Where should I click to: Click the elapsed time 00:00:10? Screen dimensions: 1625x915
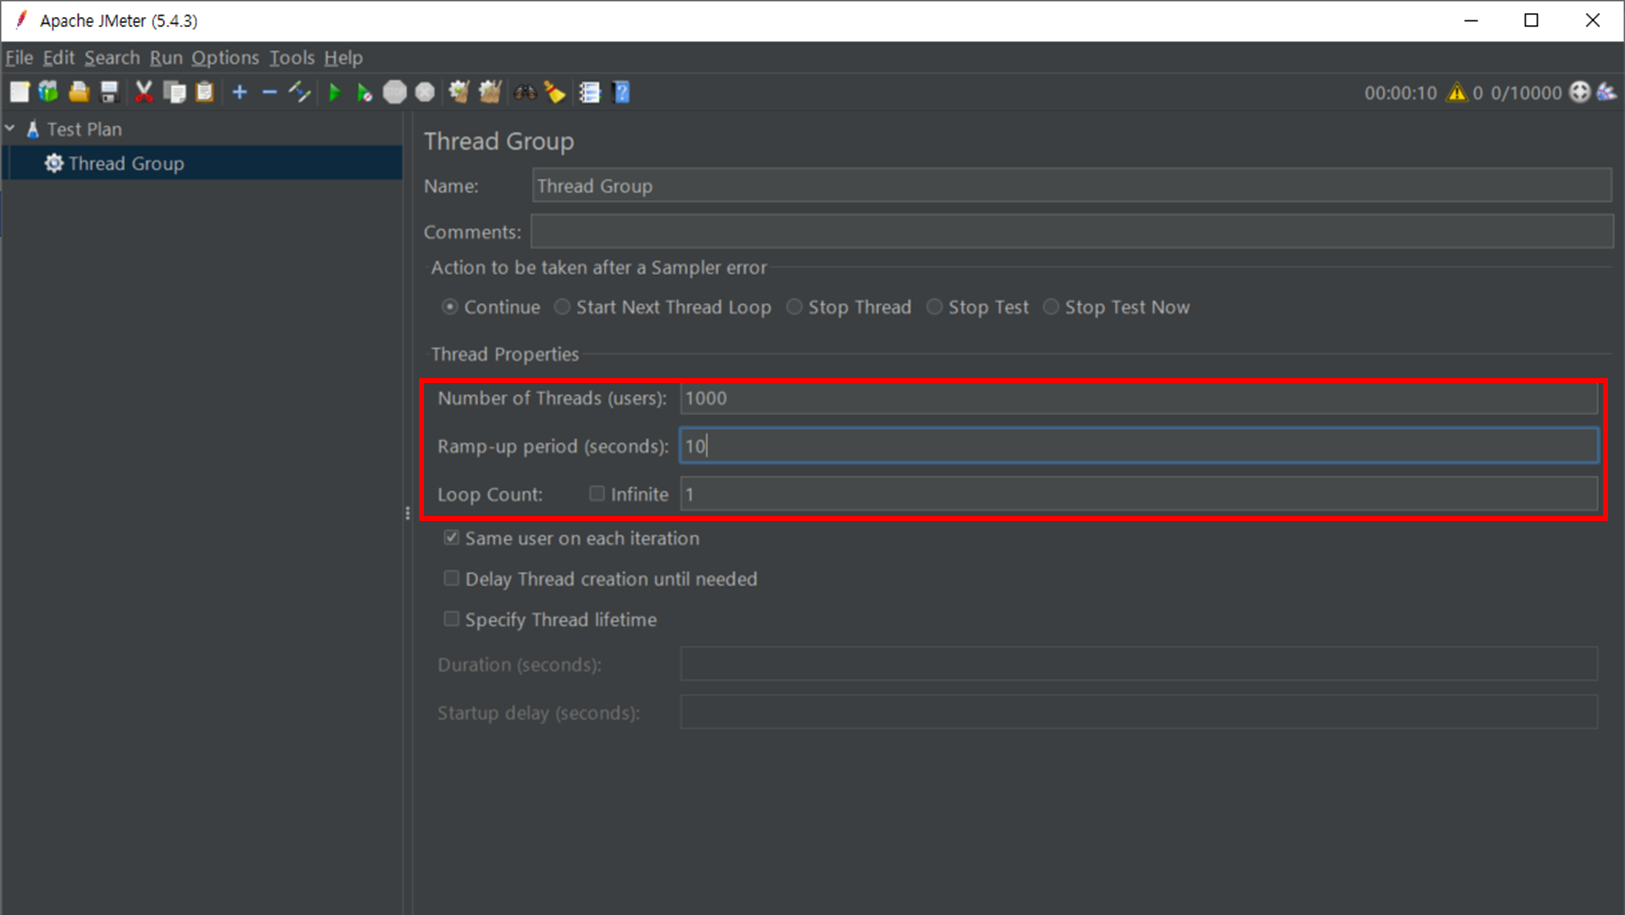[x=1400, y=93]
